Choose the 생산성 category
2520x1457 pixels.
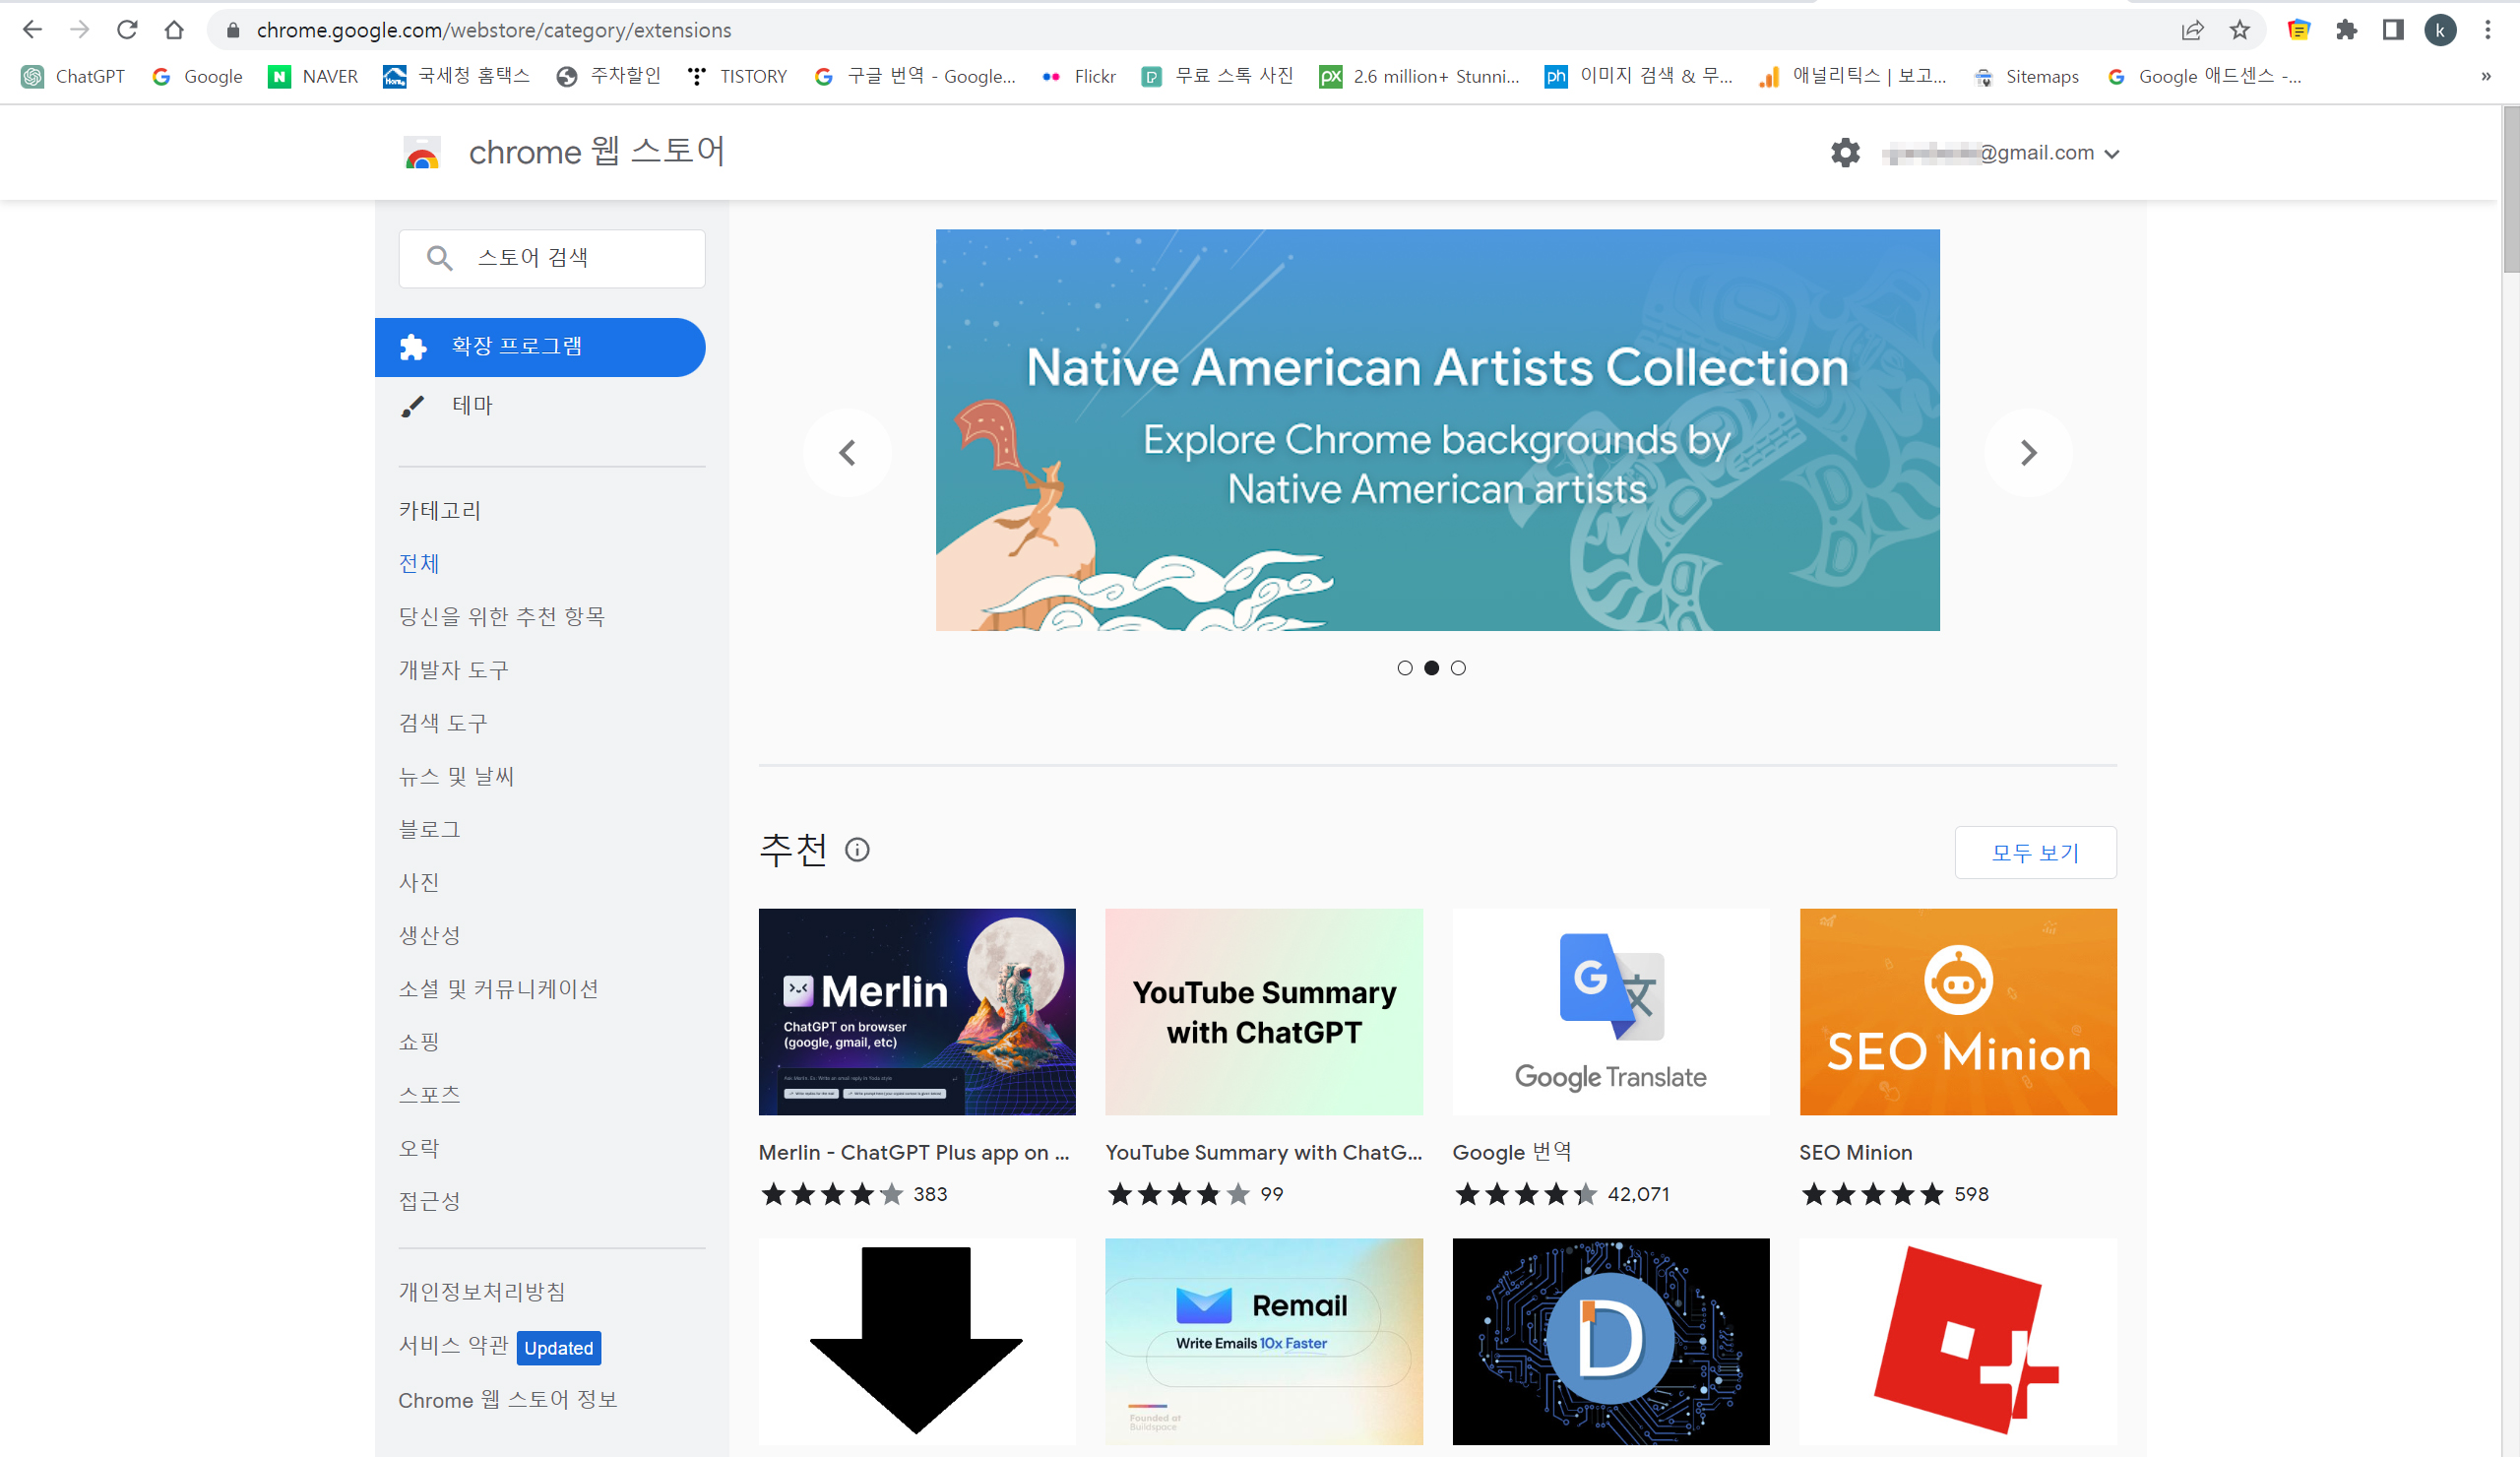[x=430, y=935]
